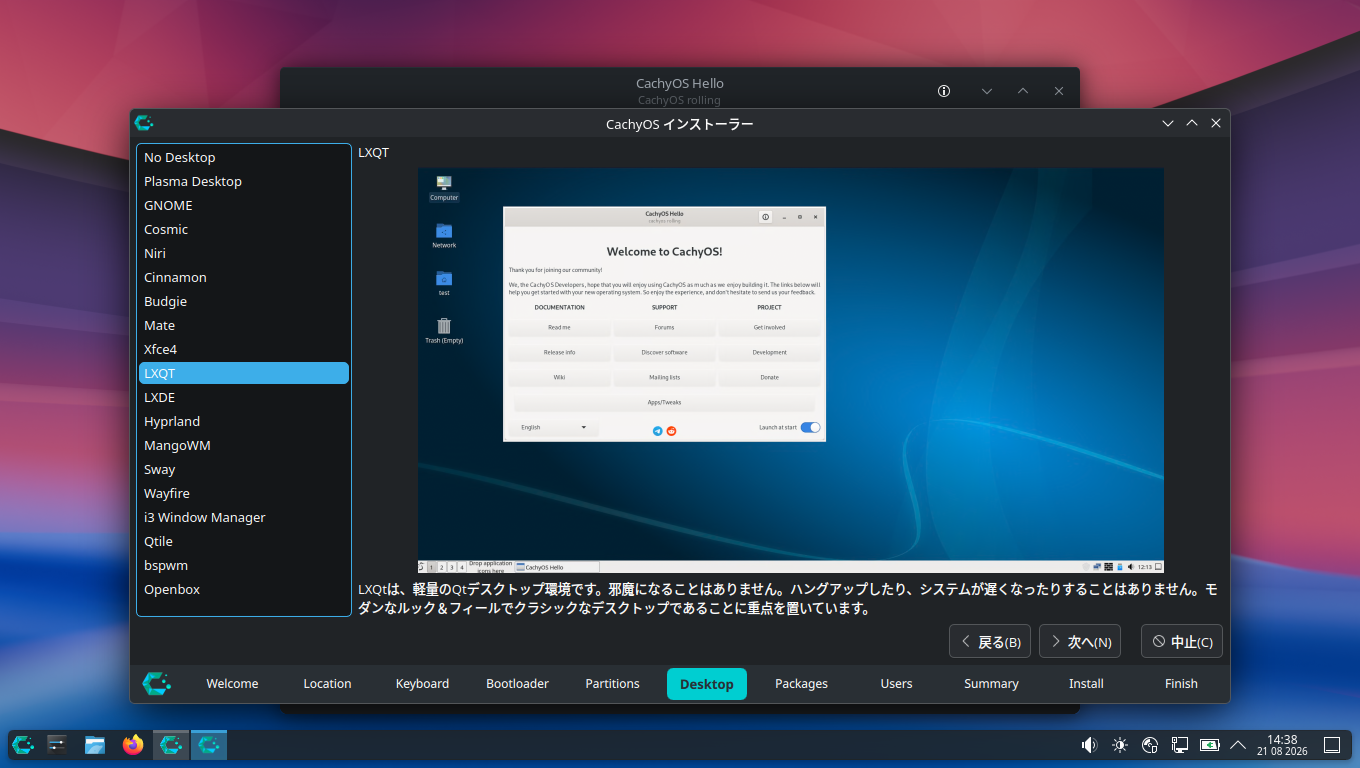The image size is (1360, 768).
Task: Go back with the 戻る(B) button
Action: click(x=990, y=642)
